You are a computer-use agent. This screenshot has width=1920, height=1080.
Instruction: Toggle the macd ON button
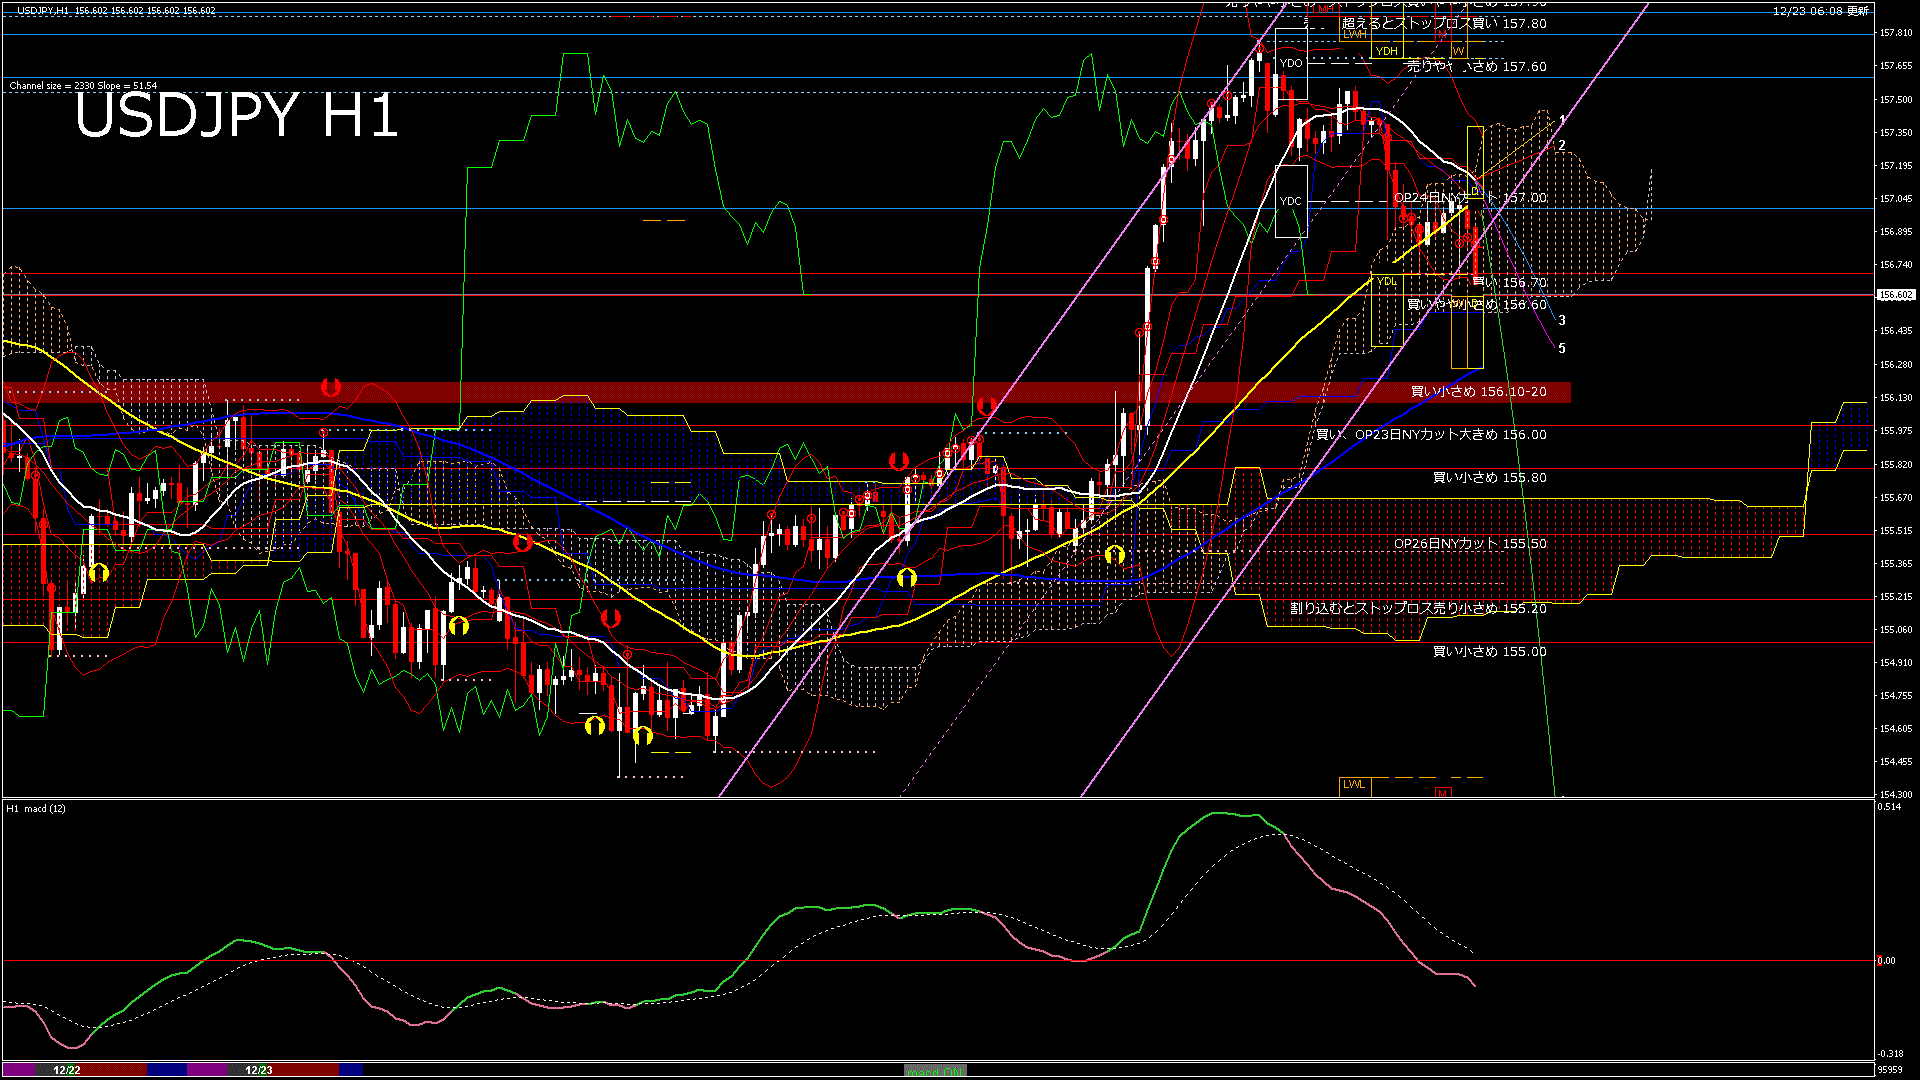[935, 1070]
